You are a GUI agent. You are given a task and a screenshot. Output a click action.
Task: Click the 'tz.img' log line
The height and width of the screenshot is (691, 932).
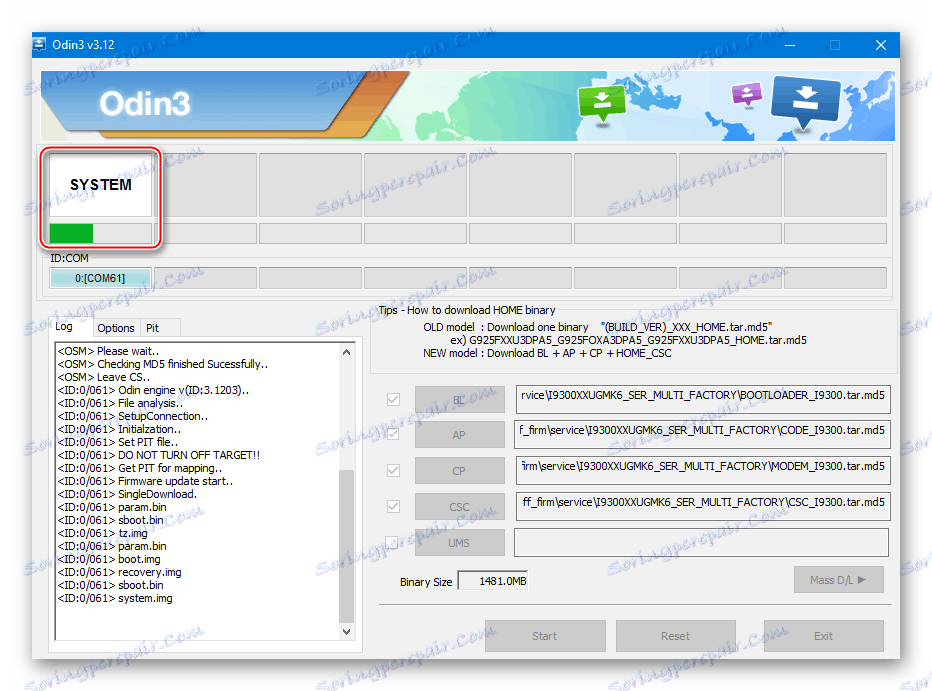[x=102, y=533]
